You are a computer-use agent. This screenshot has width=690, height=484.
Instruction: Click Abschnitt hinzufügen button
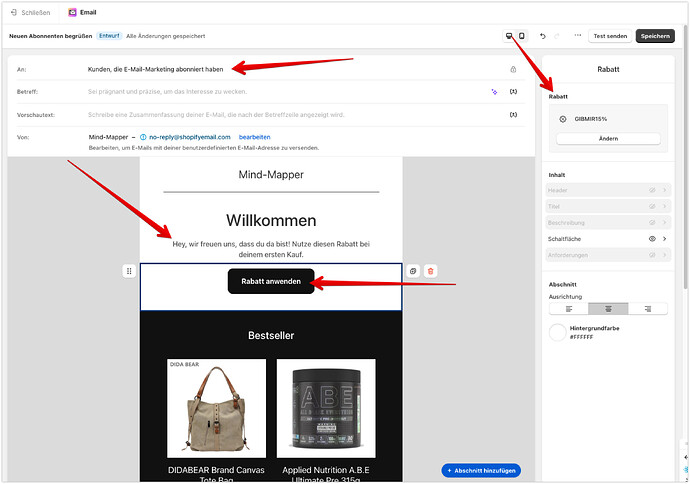click(x=481, y=470)
